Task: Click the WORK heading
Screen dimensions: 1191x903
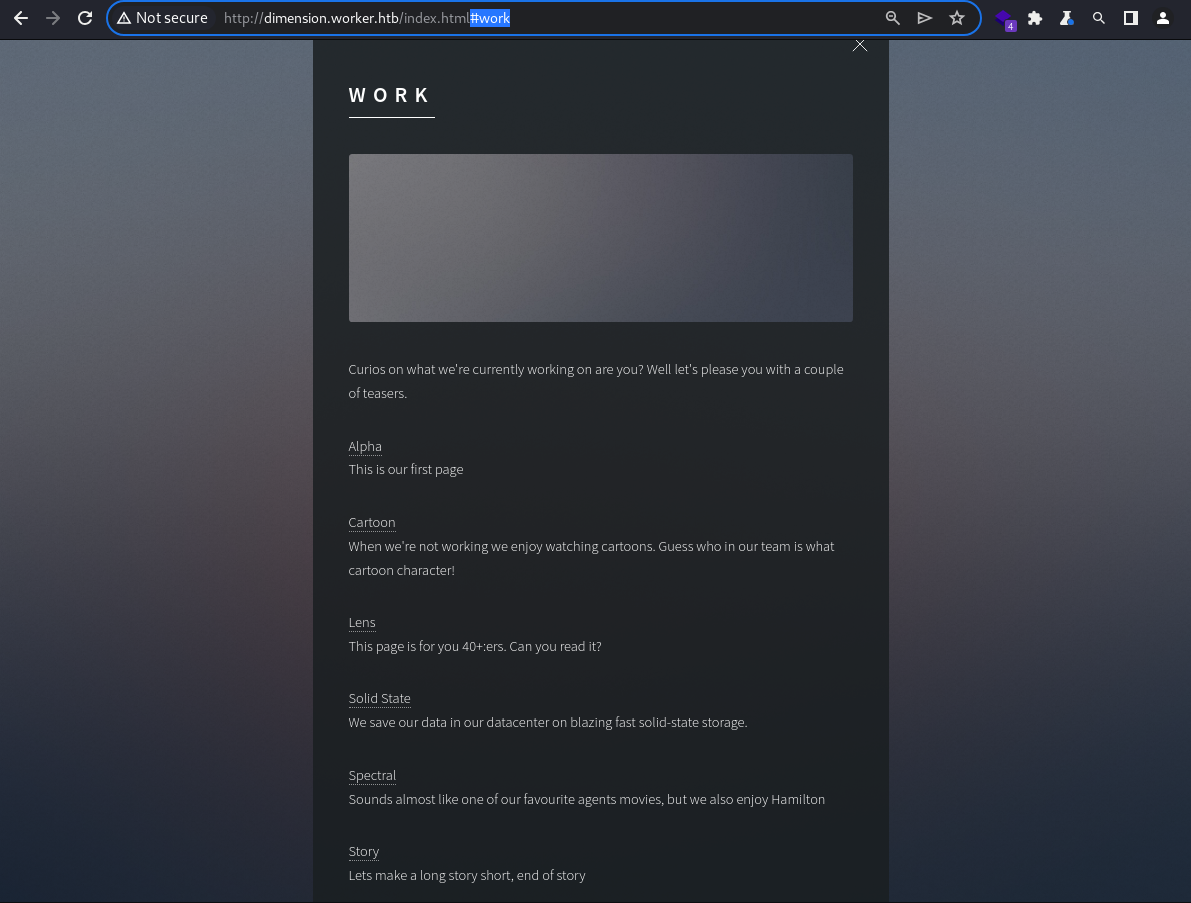Action: click(389, 96)
